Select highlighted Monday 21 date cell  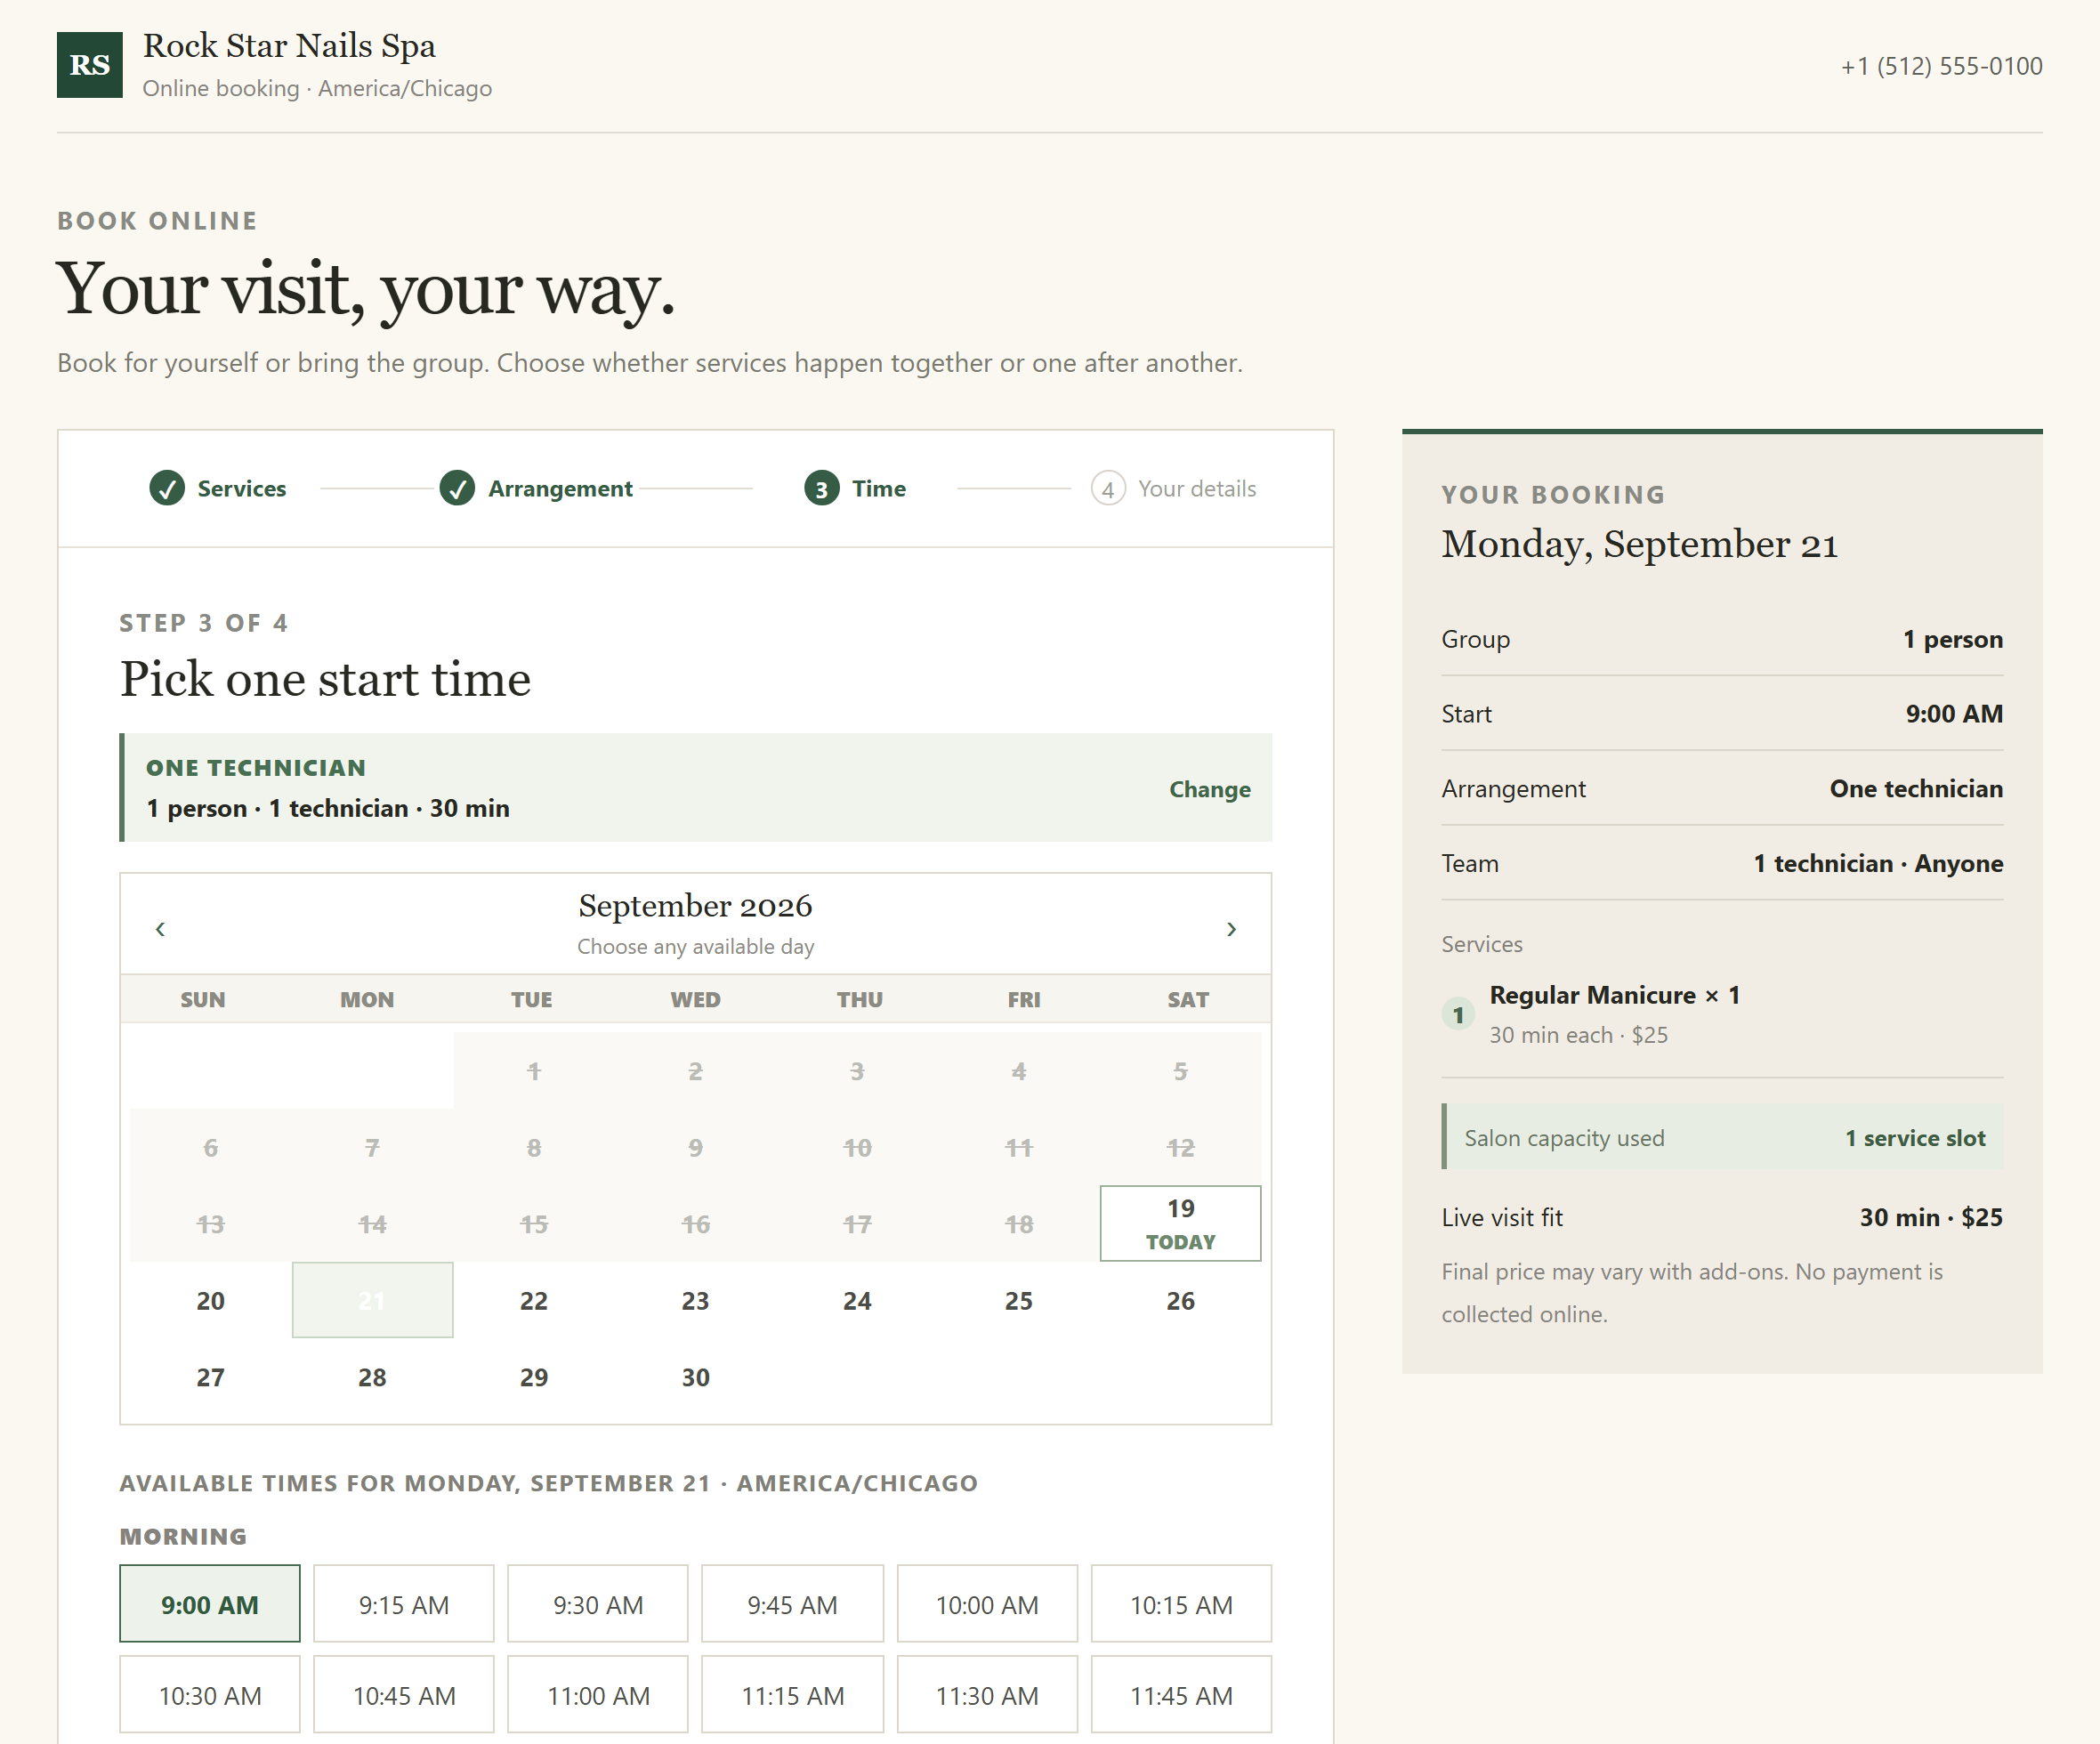(x=372, y=1300)
